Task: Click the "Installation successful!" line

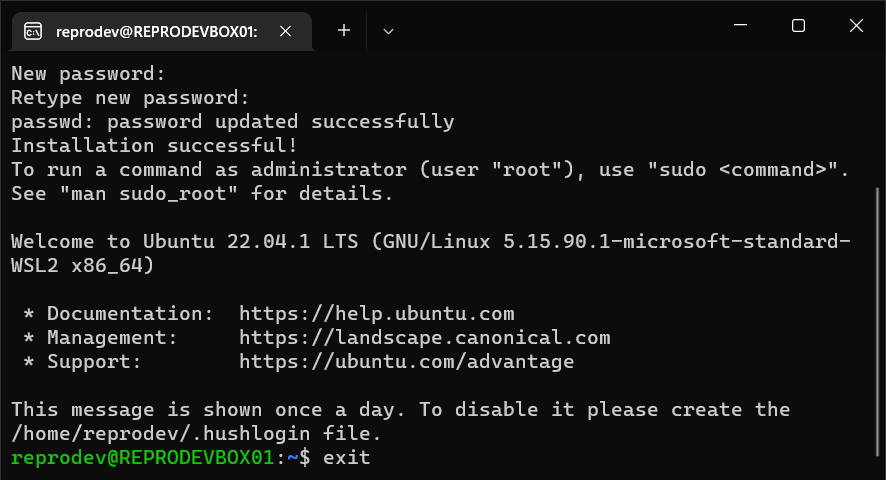Action: coord(154,145)
